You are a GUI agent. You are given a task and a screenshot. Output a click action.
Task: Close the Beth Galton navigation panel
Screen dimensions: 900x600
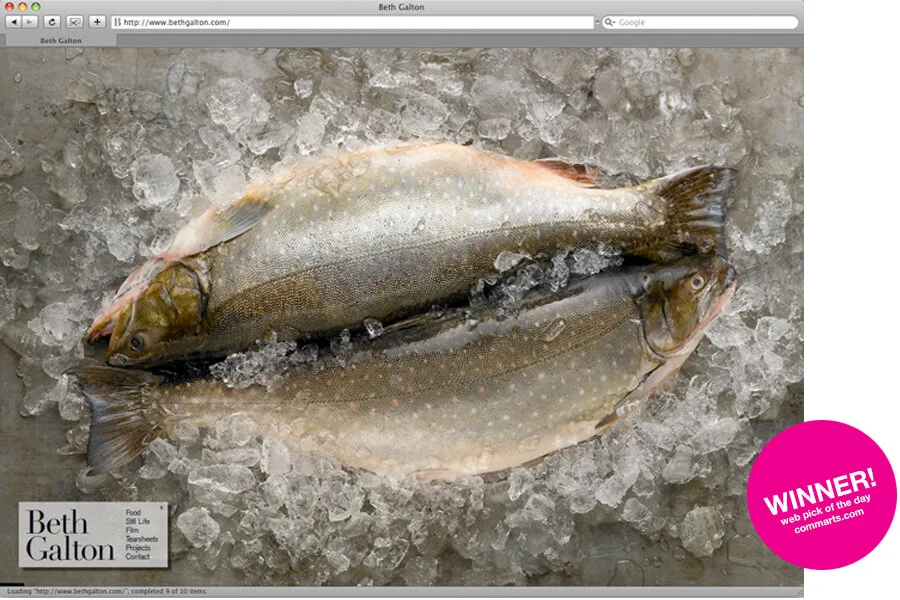pyautogui.click(x=162, y=508)
